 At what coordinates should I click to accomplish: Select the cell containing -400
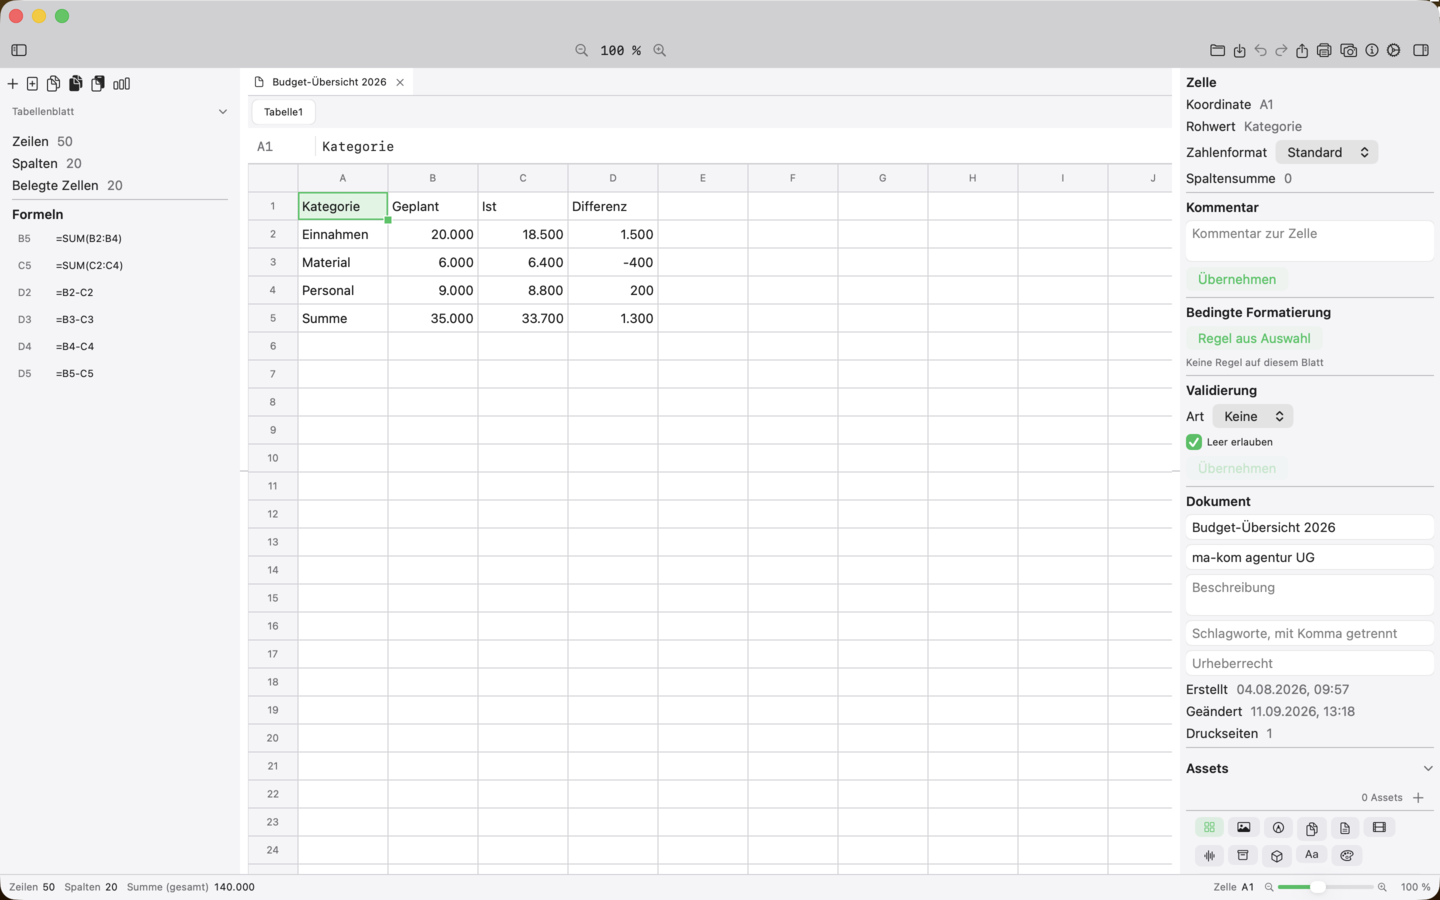pyautogui.click(x=613, y=262)
